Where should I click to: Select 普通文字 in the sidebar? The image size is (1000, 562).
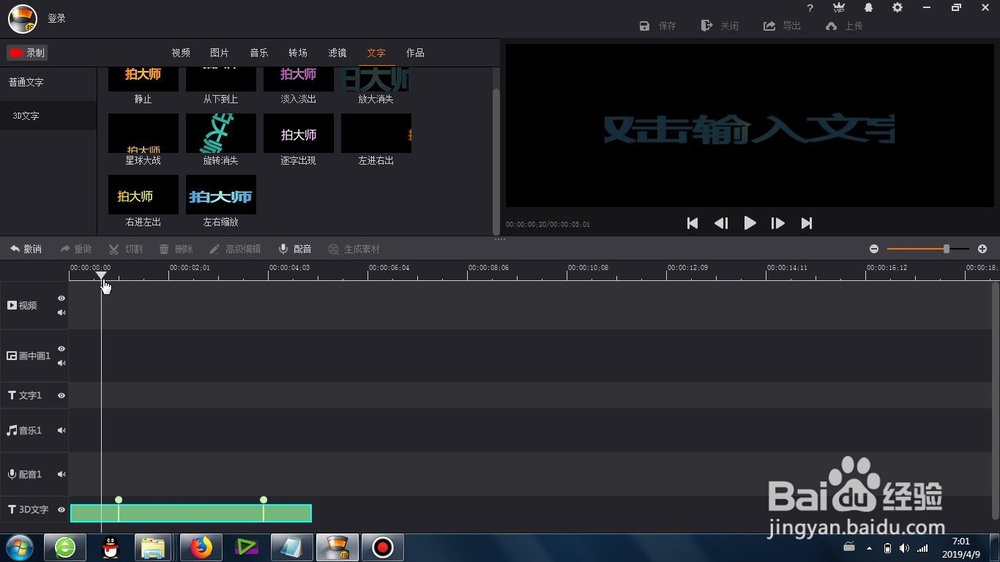[26, 82]
